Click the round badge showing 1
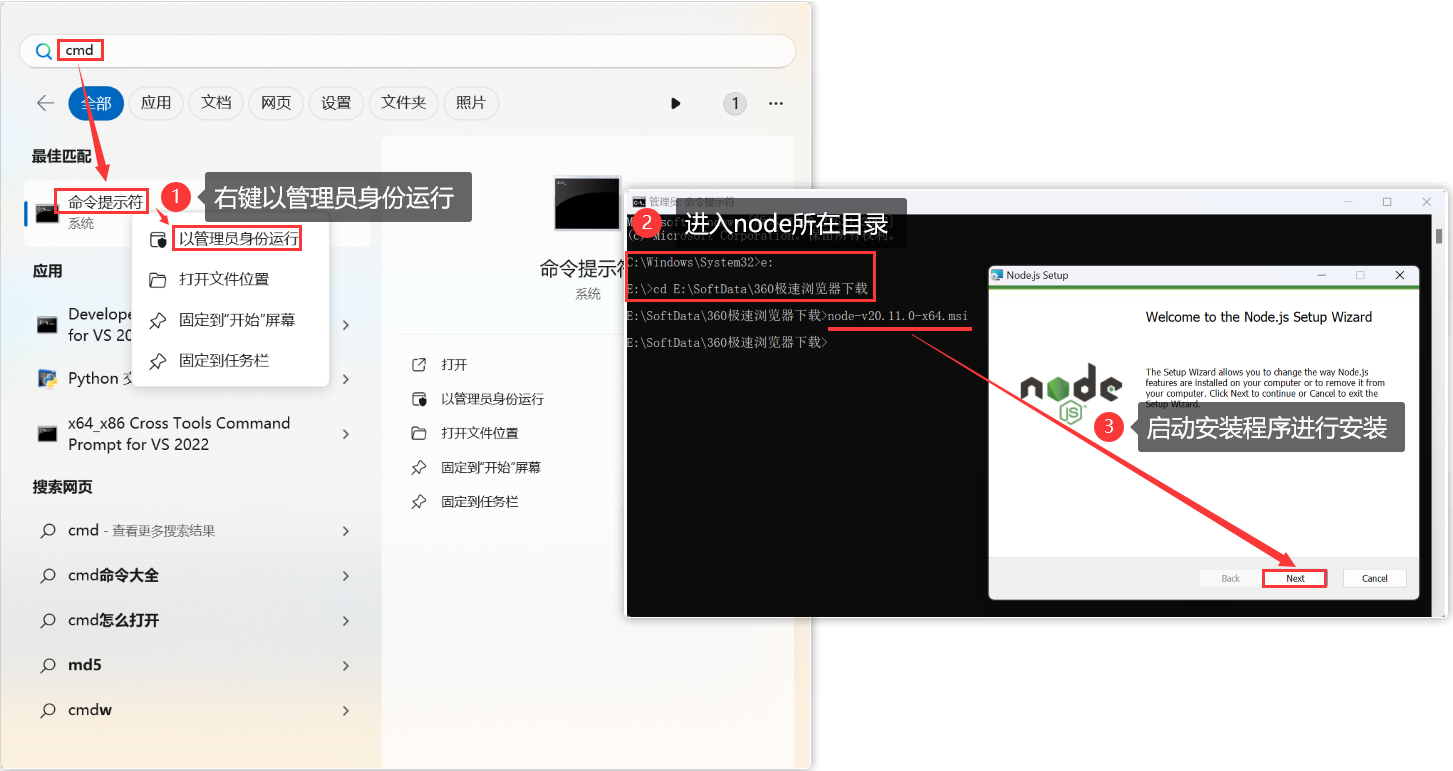The height and width of the screenshot is (771, 1453). pyautogui.click(x=735, y=103)
